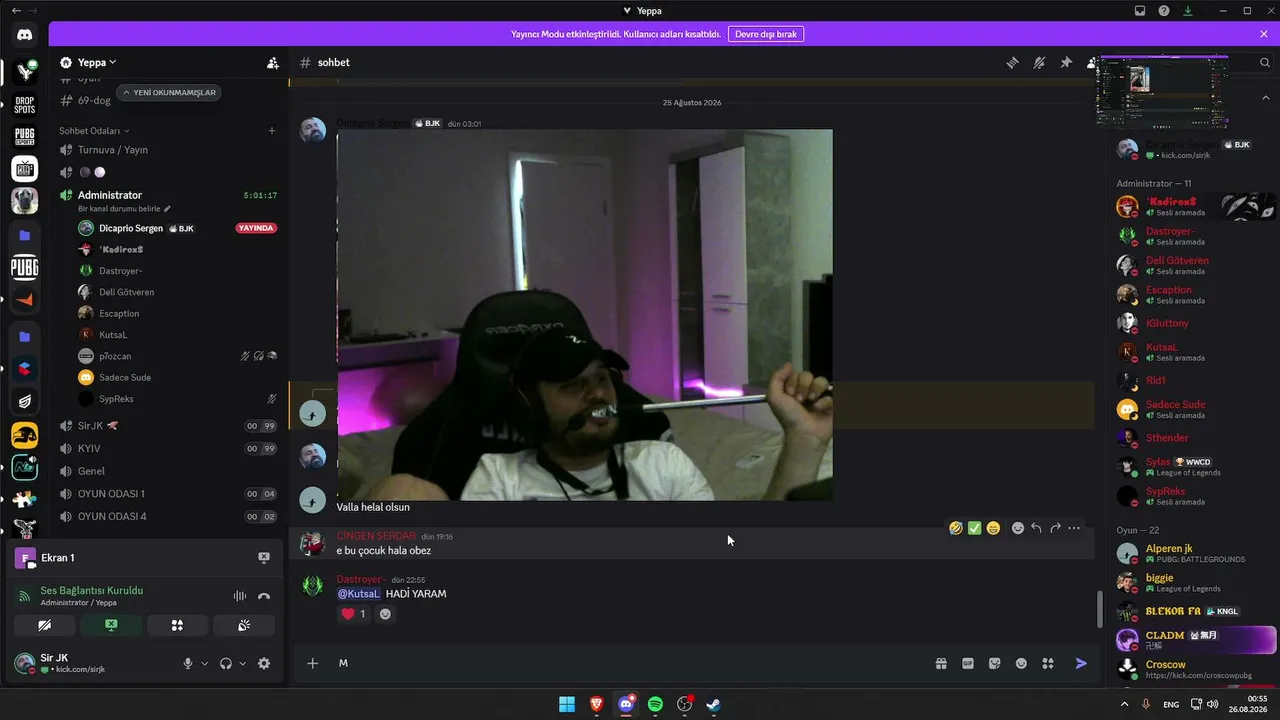This screenshot has height=720, width=1280.
Task: Open Discord inbox icon in the title bar
Action: (1140, 11)
